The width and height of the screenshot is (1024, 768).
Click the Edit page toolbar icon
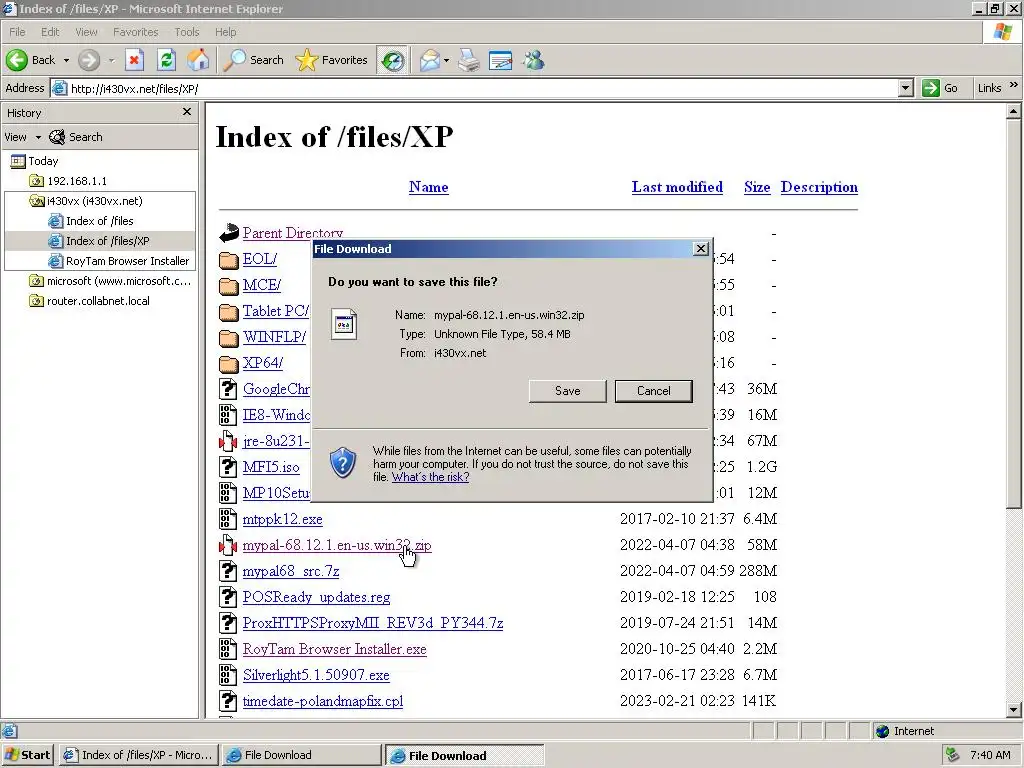pyautogui.click(x=500, y=60)
